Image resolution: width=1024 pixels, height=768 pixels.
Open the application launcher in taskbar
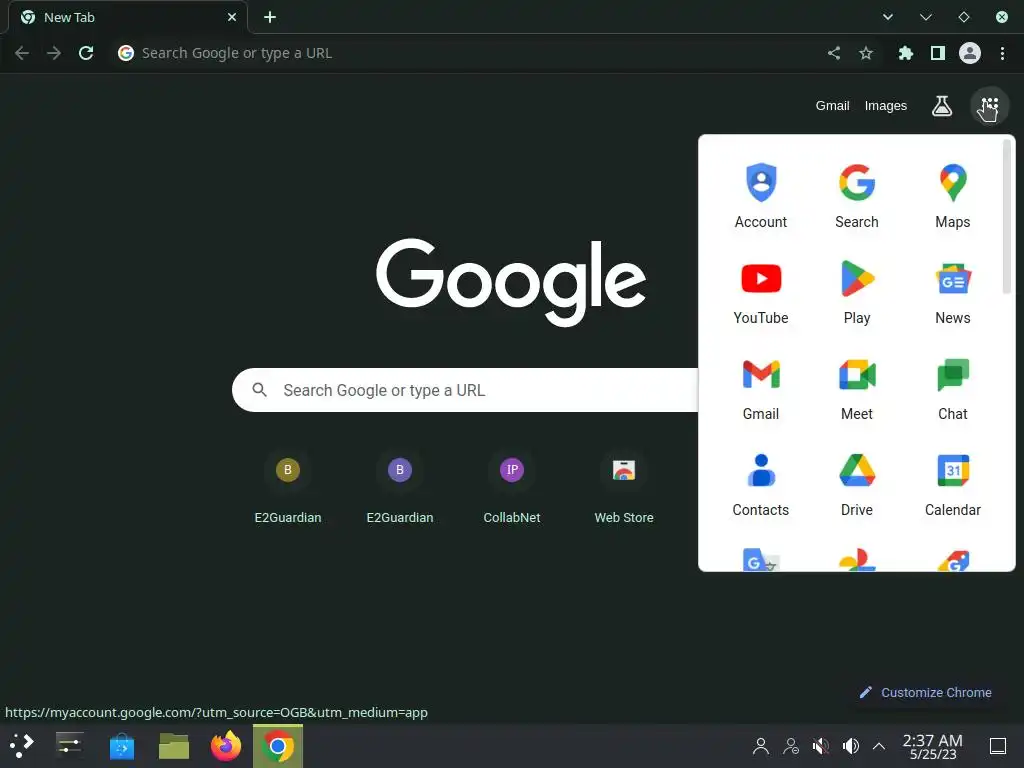point(22,746)
